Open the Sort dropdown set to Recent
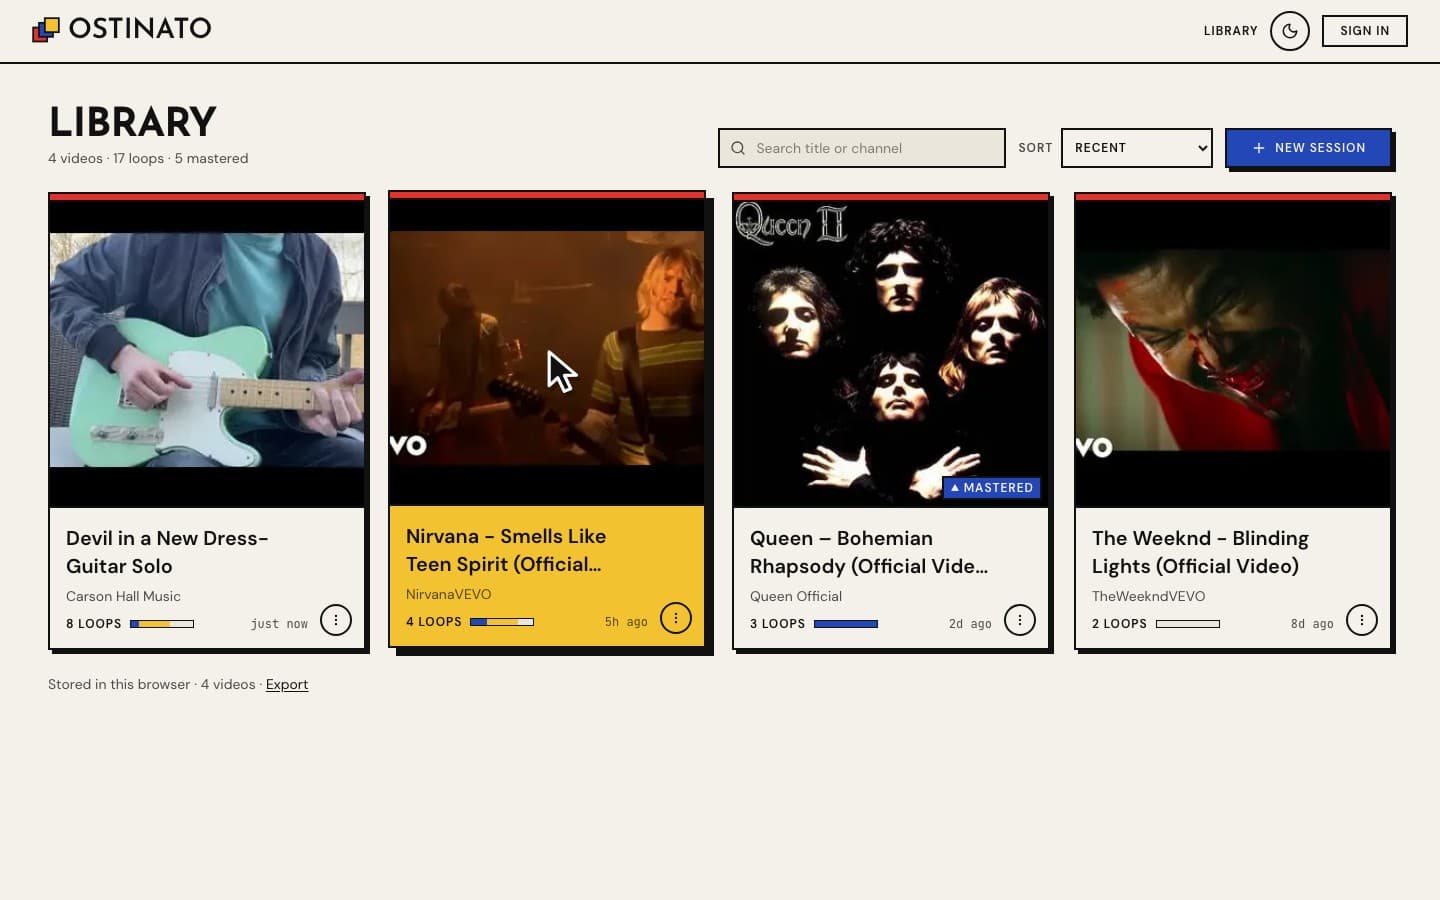Screen dimensions: 1440x900 tap(1137, 148)
